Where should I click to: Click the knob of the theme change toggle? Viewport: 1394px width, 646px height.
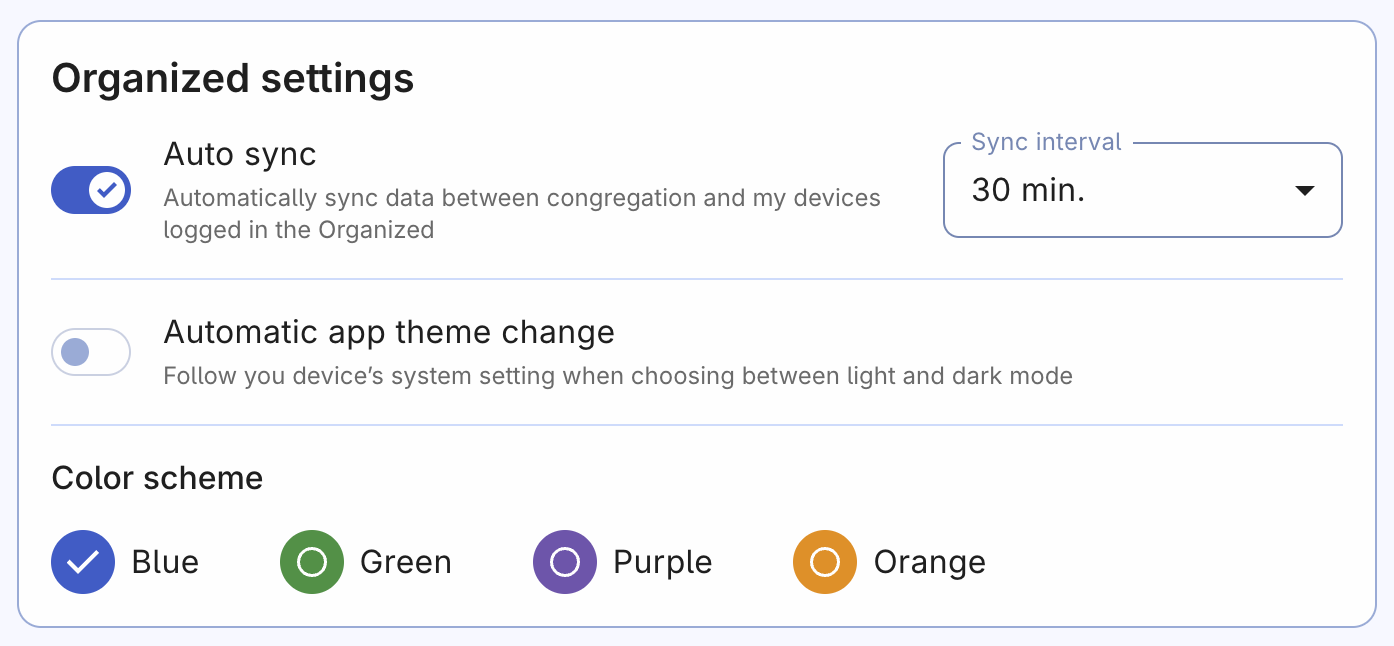[74, 352]
